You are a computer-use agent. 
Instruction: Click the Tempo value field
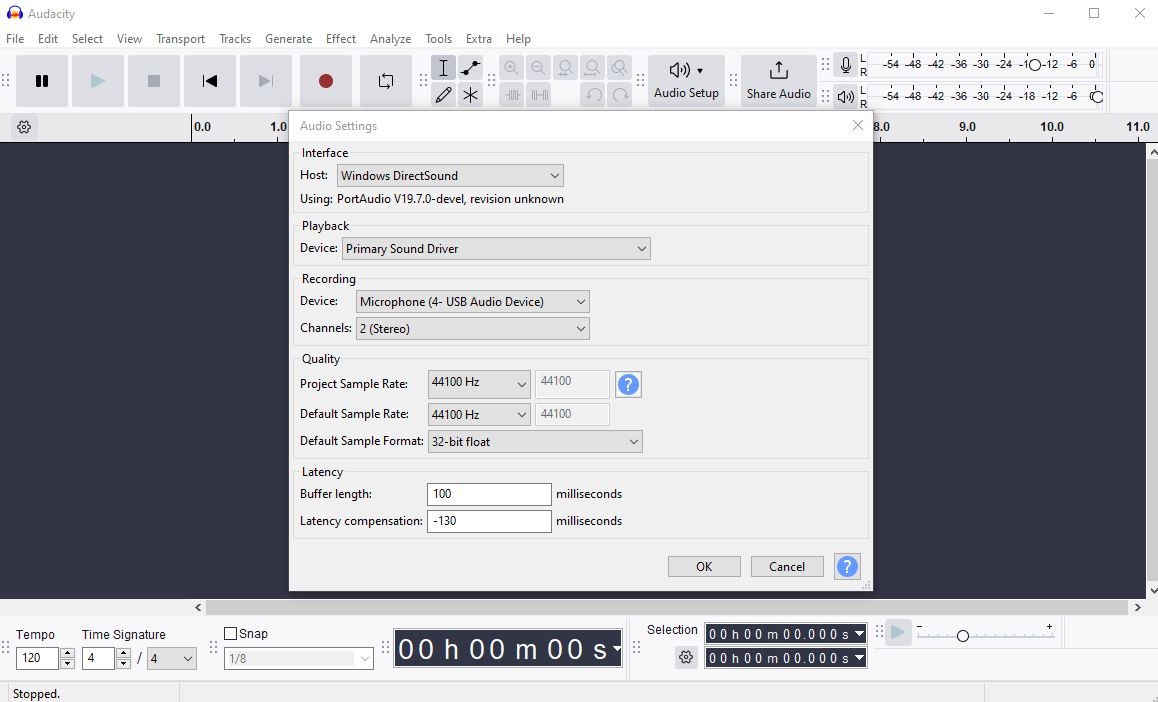[37, 658]
